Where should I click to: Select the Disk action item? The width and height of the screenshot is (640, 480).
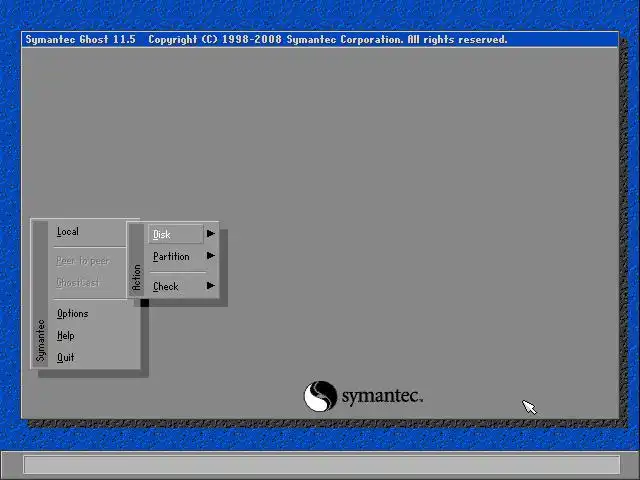coord(176,234)
